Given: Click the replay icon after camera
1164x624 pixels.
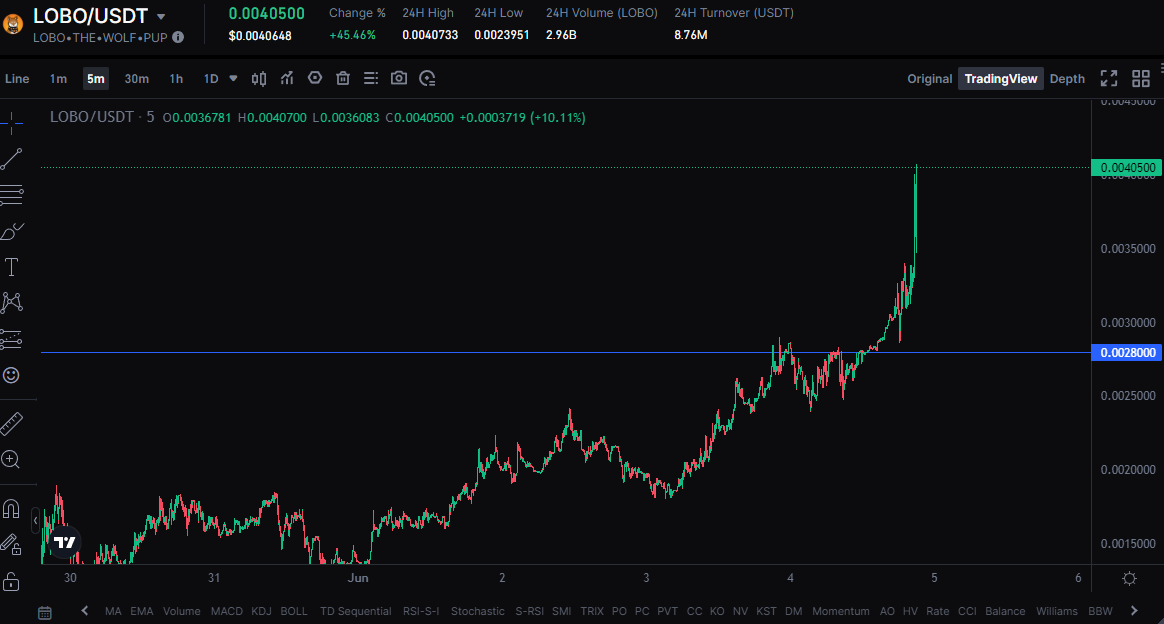Looking at the screenshot, I should (x=427, y=79).
